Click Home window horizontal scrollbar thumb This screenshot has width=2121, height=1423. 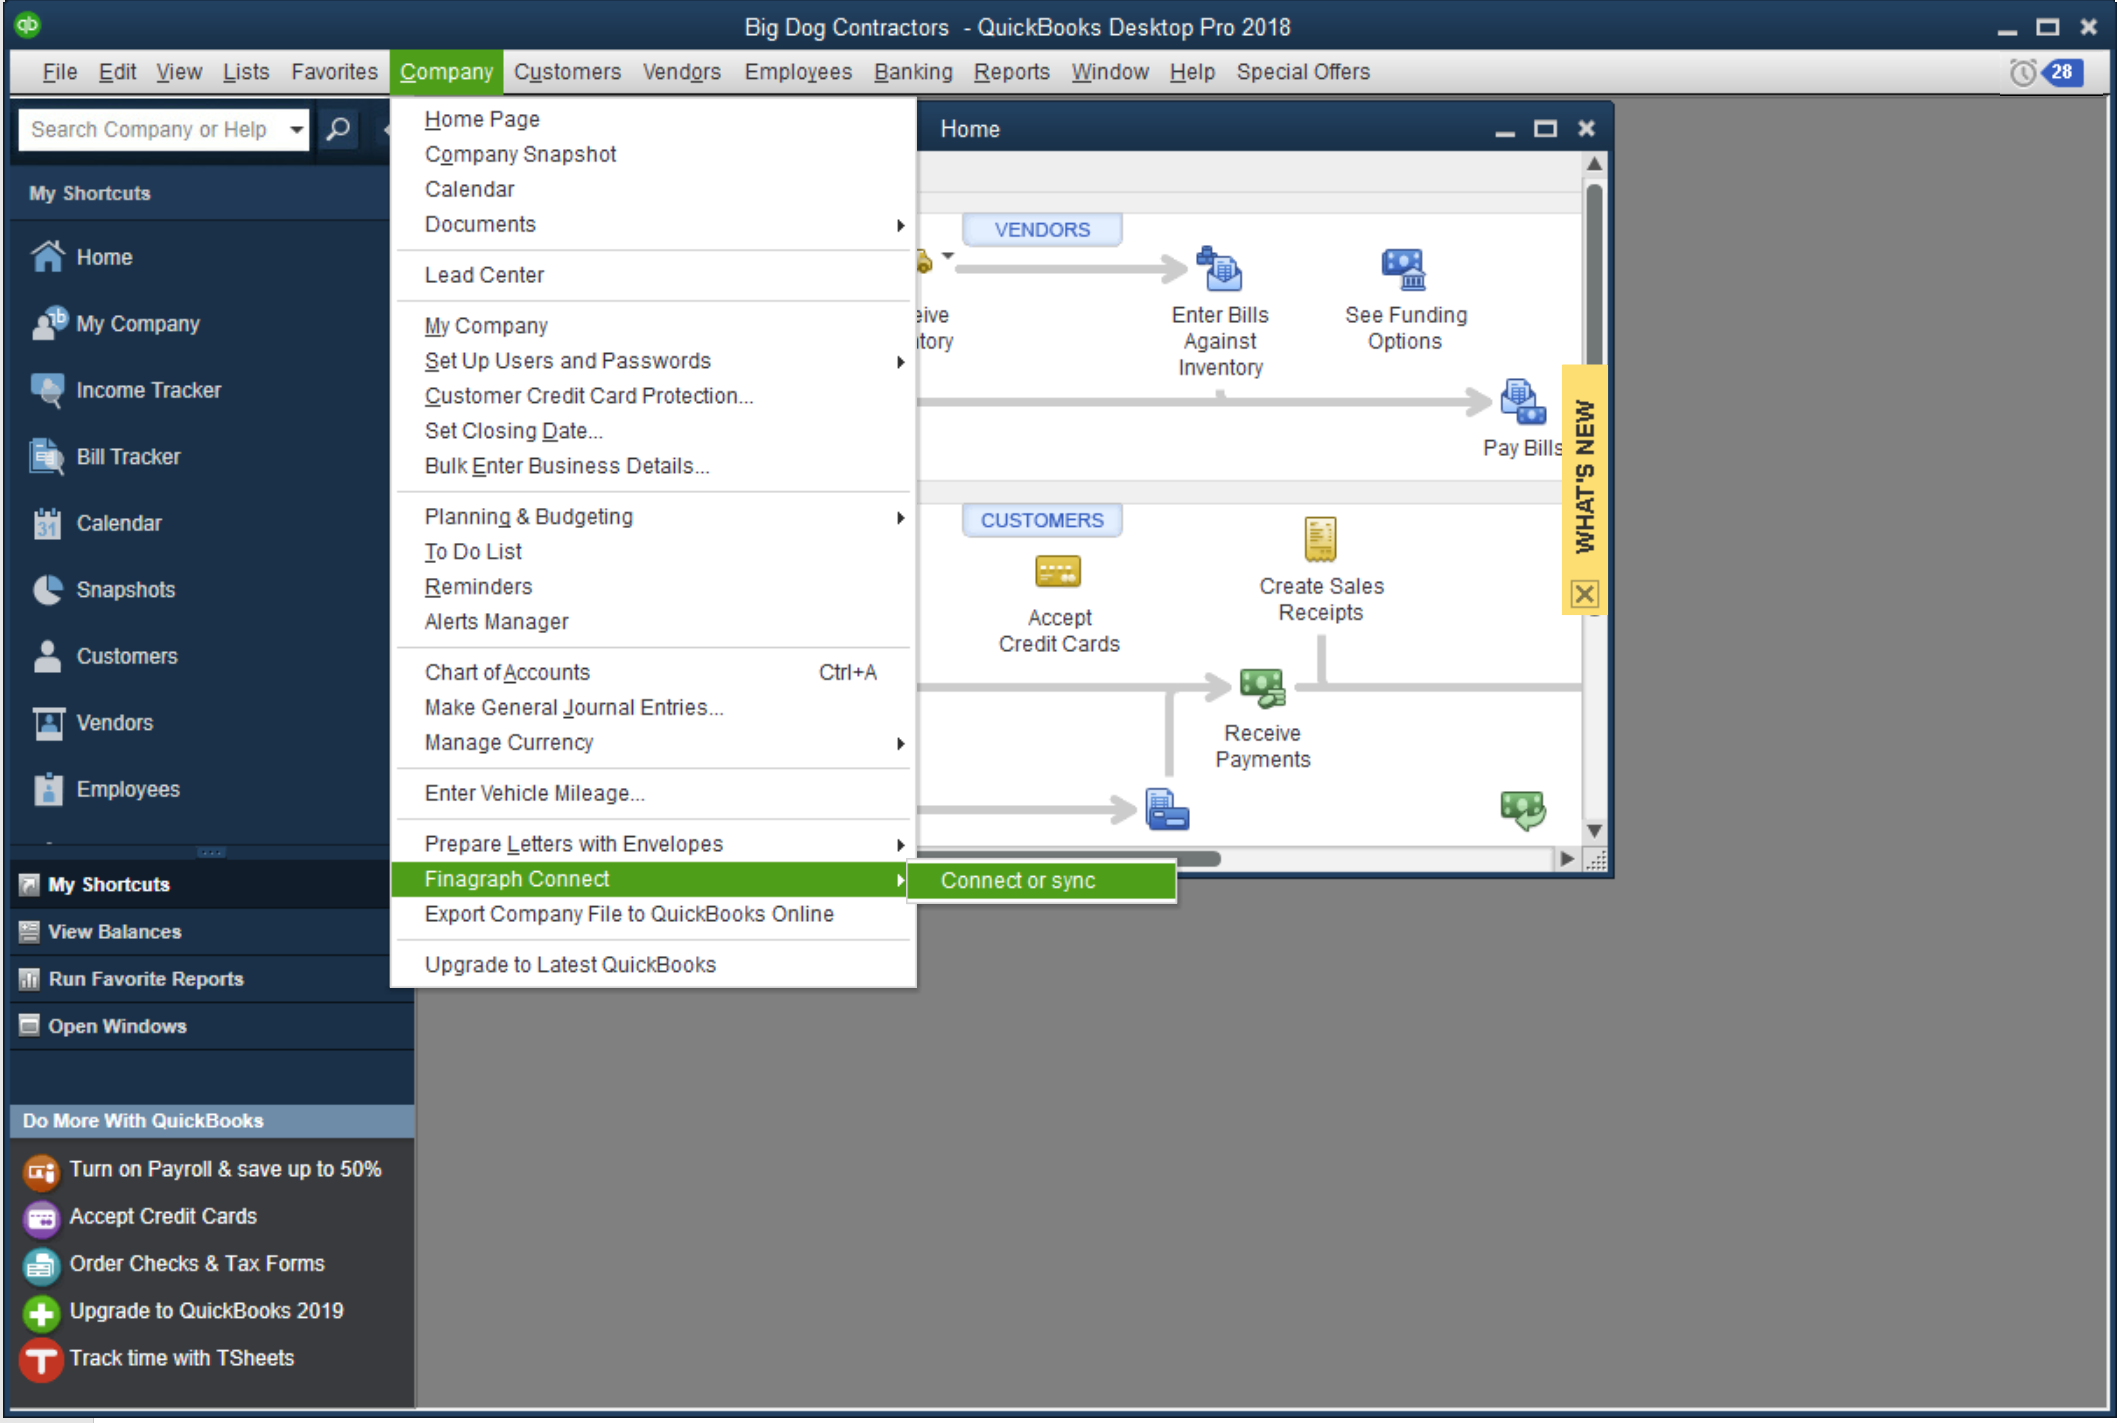(x=1069, y=858)
